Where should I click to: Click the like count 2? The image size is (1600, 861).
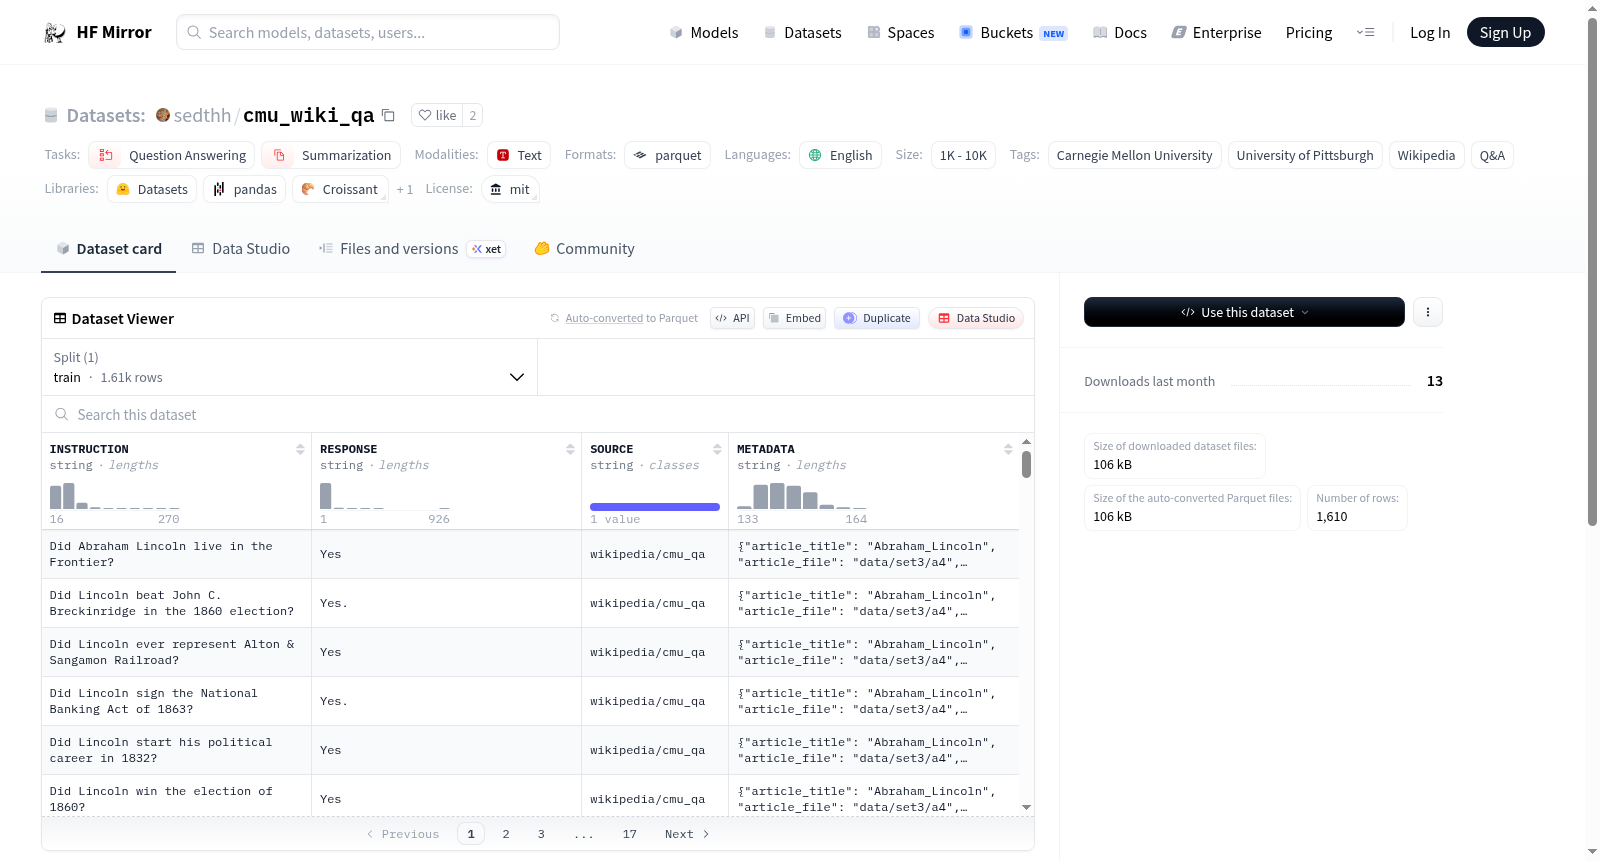click(473, 115)
